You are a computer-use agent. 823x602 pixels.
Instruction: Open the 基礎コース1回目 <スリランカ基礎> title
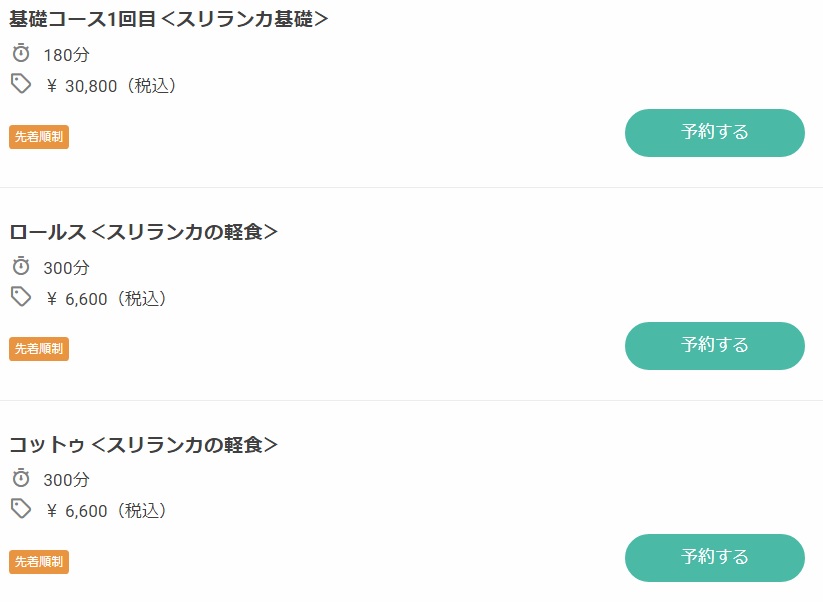[169, 18]
